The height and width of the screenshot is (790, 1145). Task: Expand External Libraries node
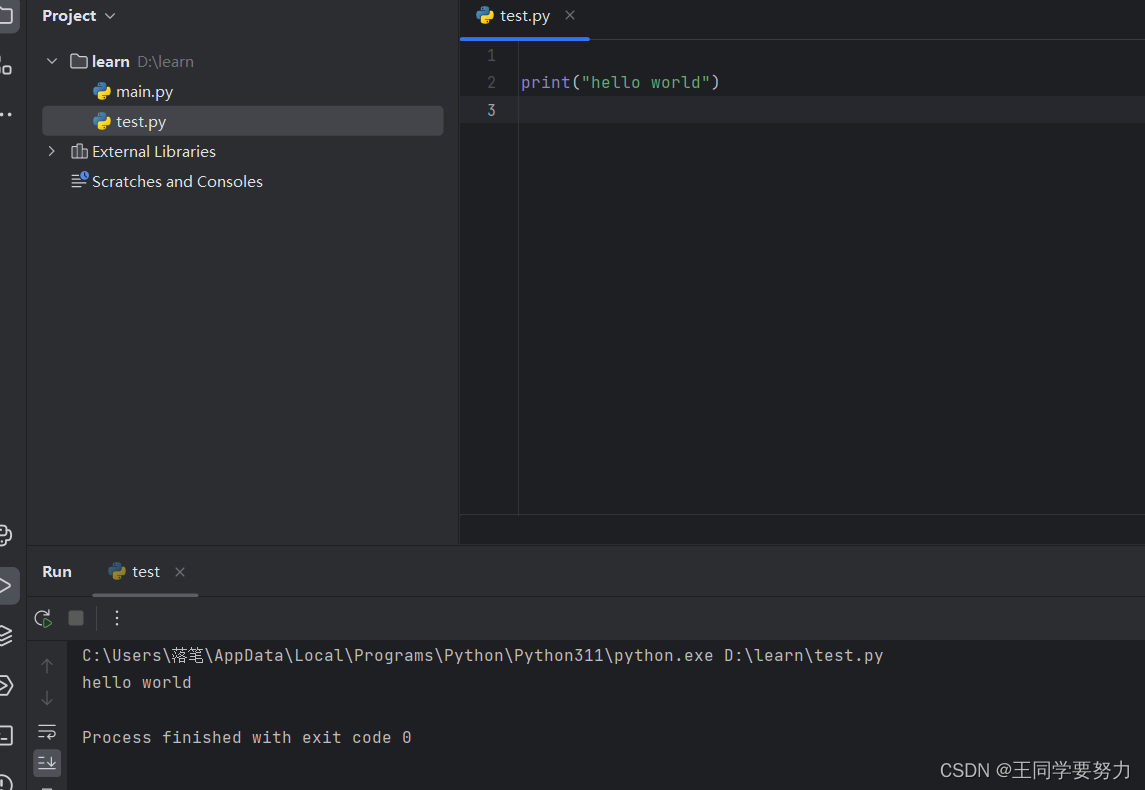click(52, 151)
